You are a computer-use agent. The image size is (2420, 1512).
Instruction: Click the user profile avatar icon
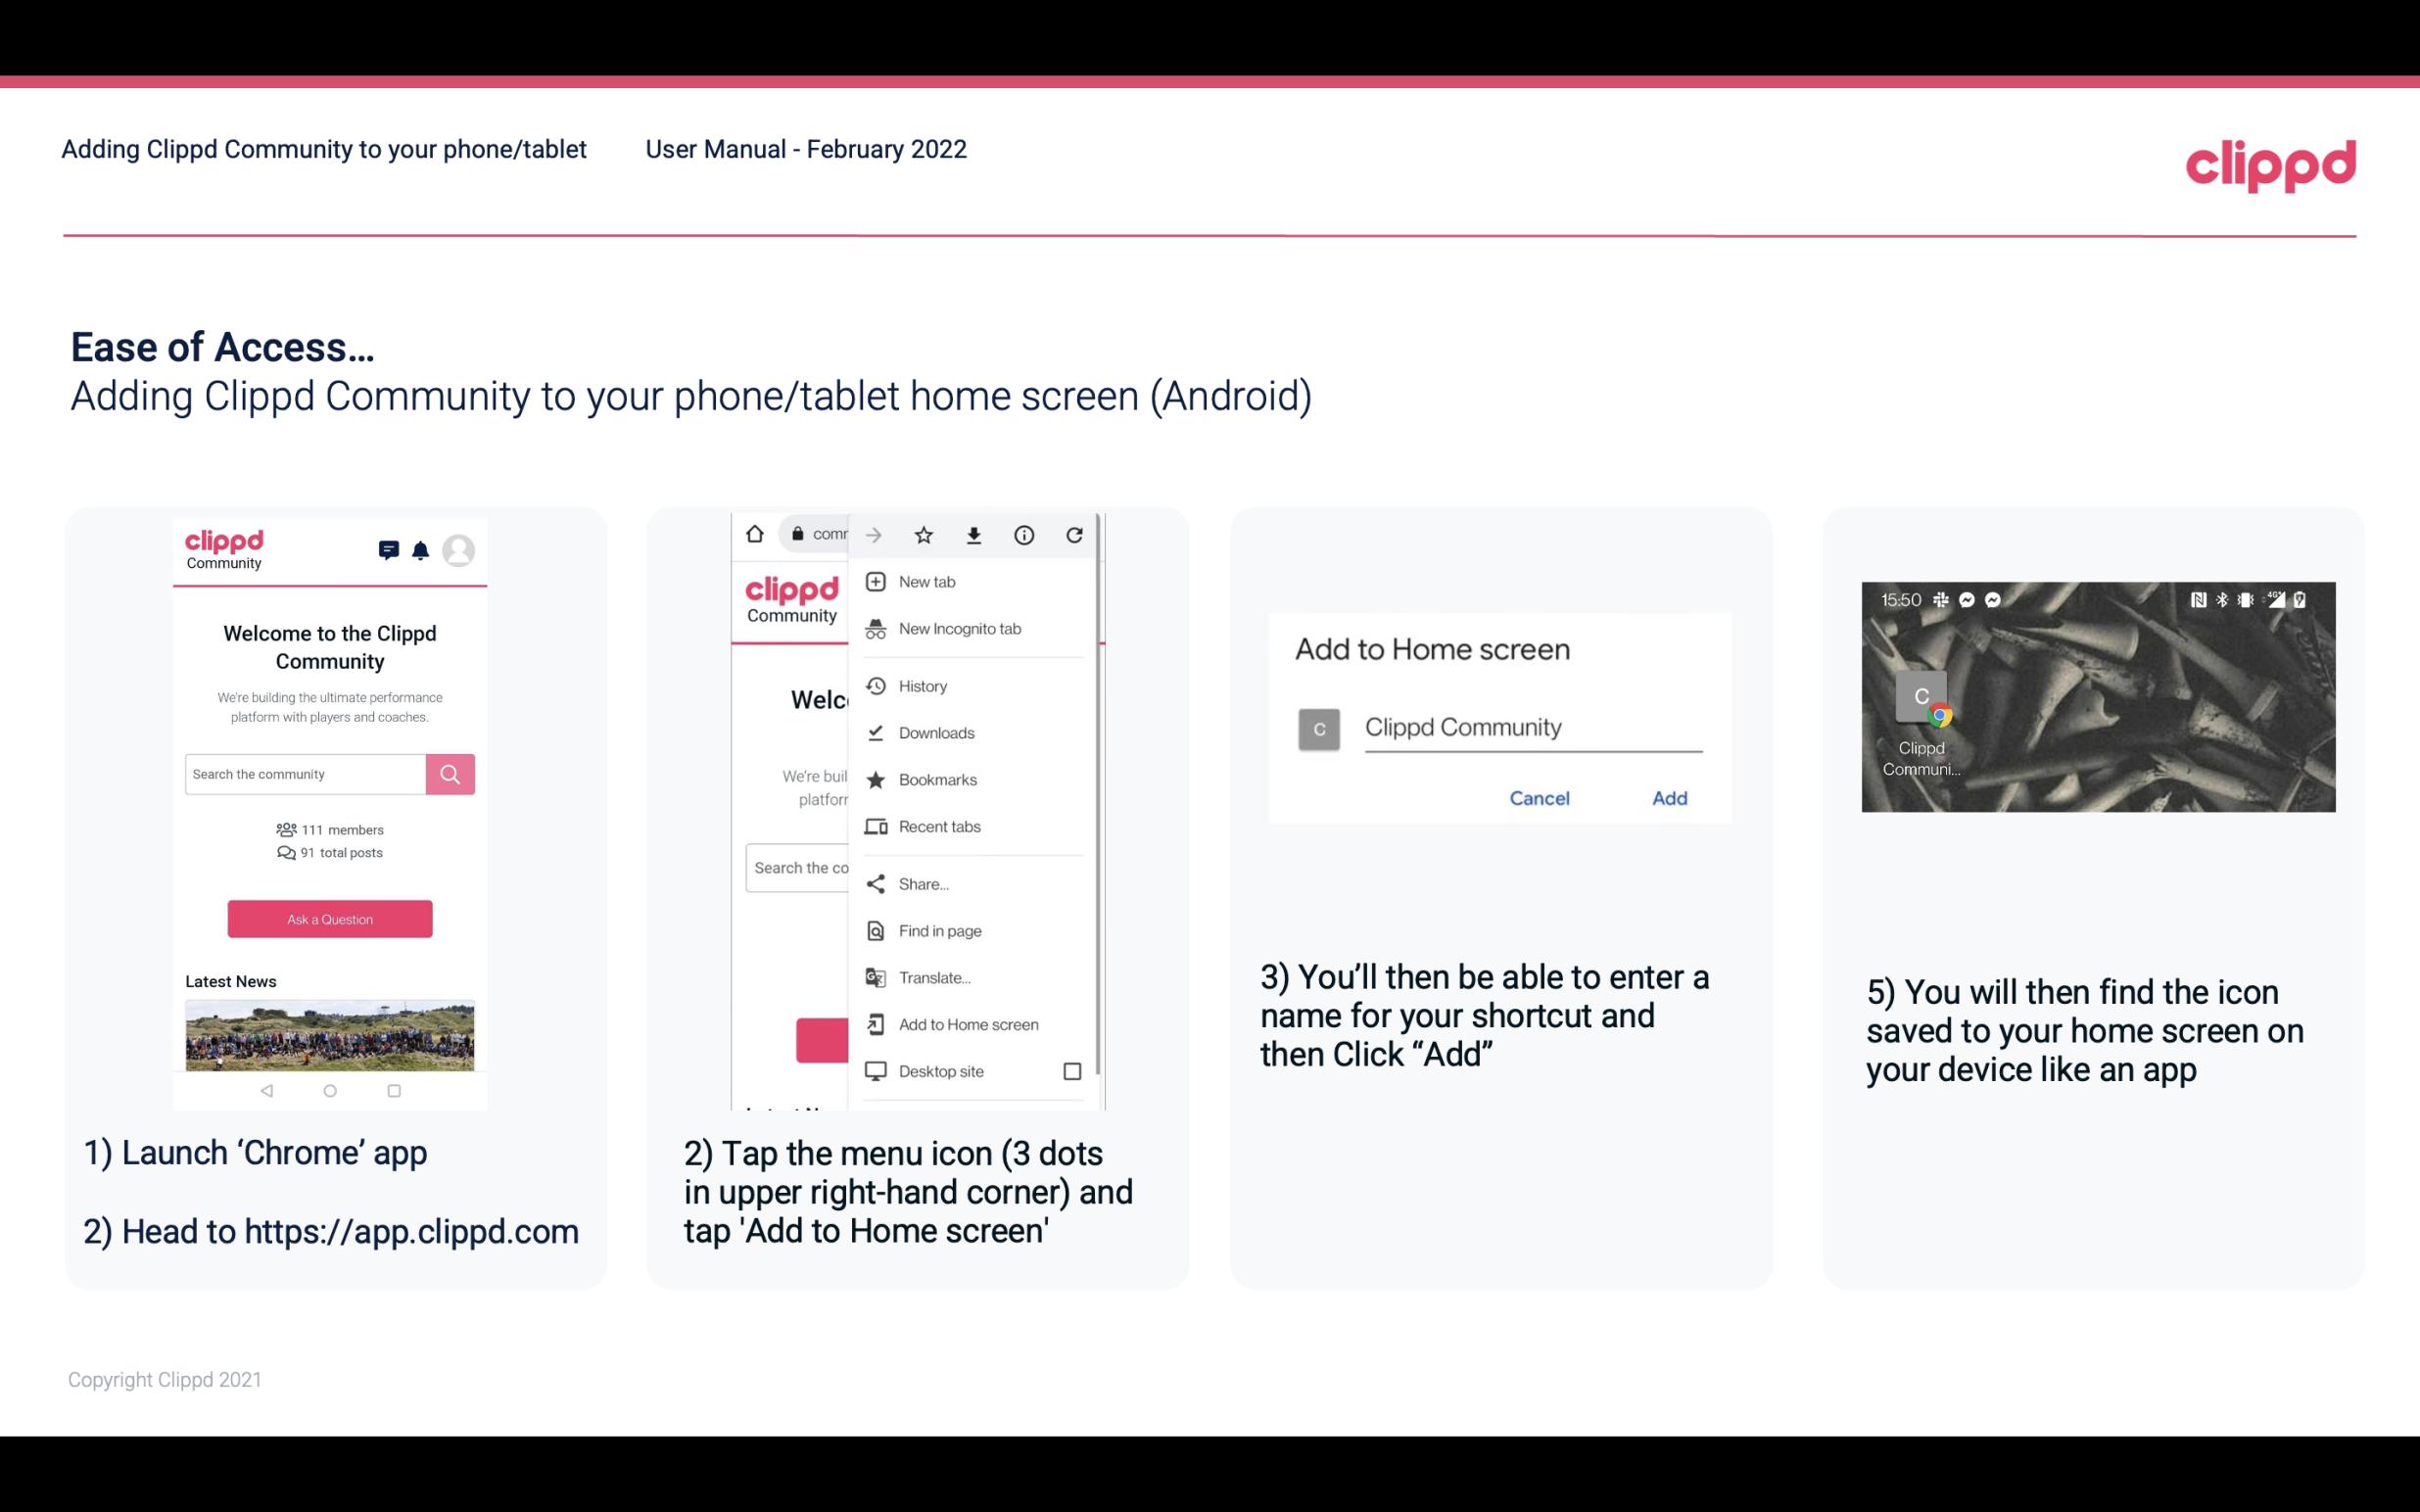click(461, 548)
